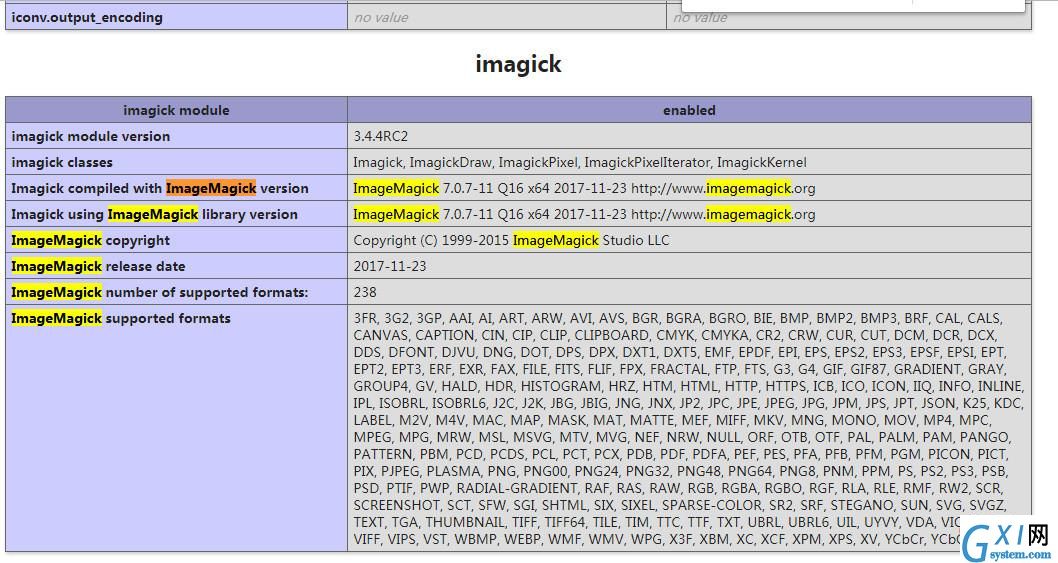Viewport: 1058px width, 563px height.
Task: Click 'RADIAL-GRADIENT' in the supported formats list
Action: [x=517, y=488]
